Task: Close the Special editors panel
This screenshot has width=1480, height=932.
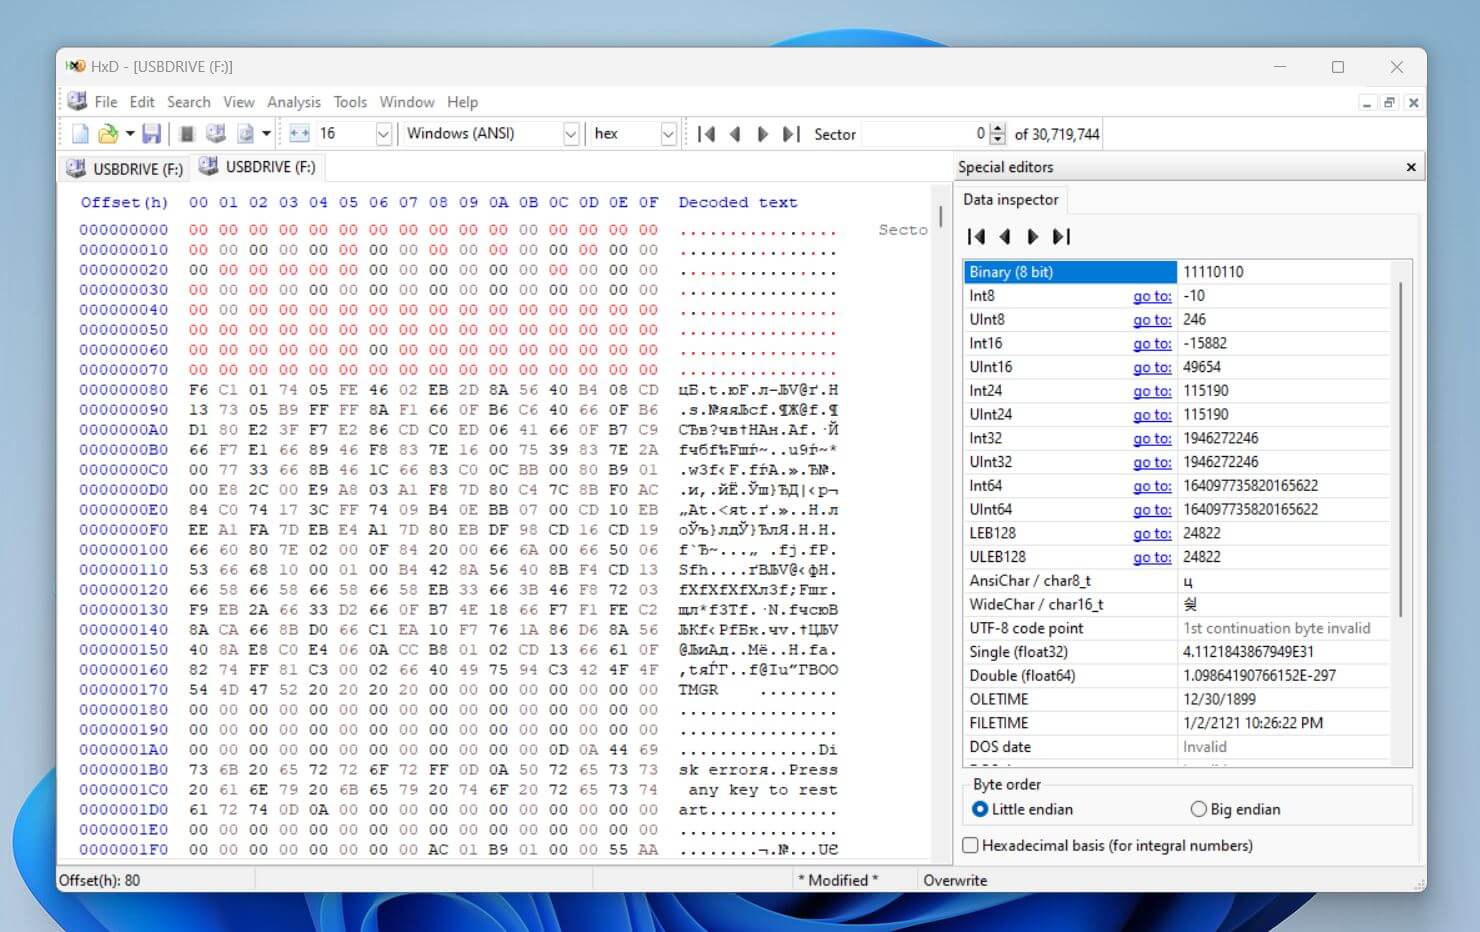Action: click(1410, 167)
